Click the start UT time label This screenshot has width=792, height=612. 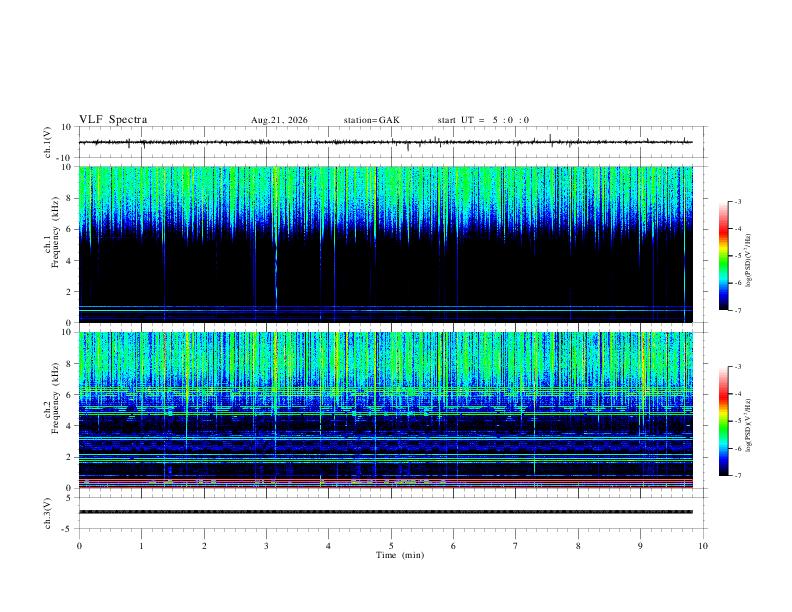point(483,120)
